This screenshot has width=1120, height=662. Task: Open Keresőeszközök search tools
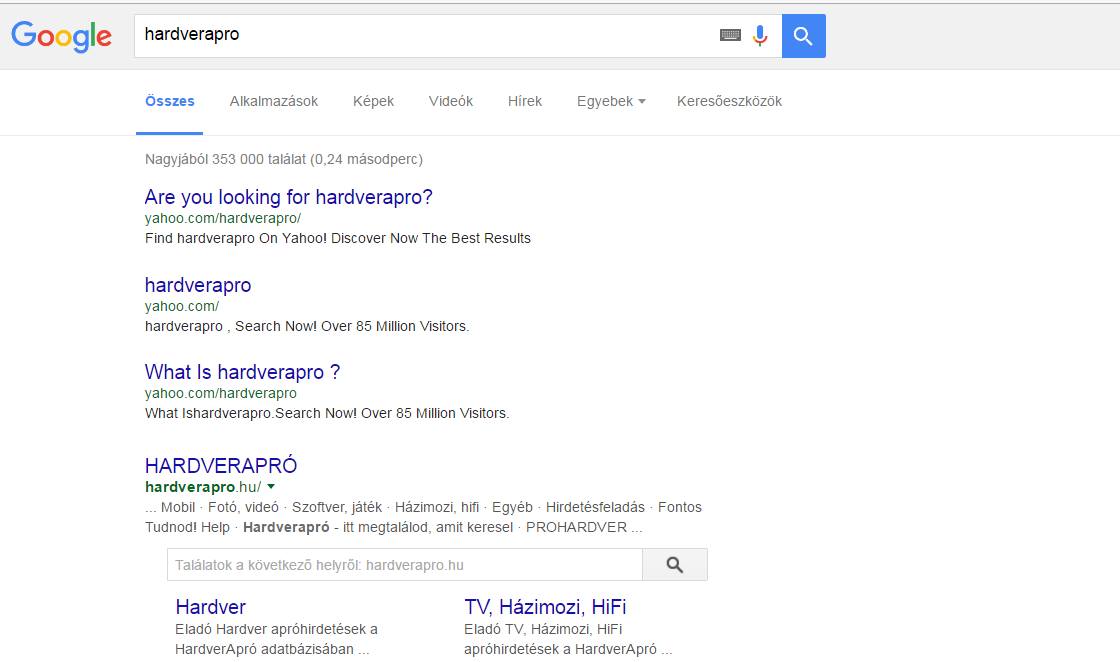729,101
